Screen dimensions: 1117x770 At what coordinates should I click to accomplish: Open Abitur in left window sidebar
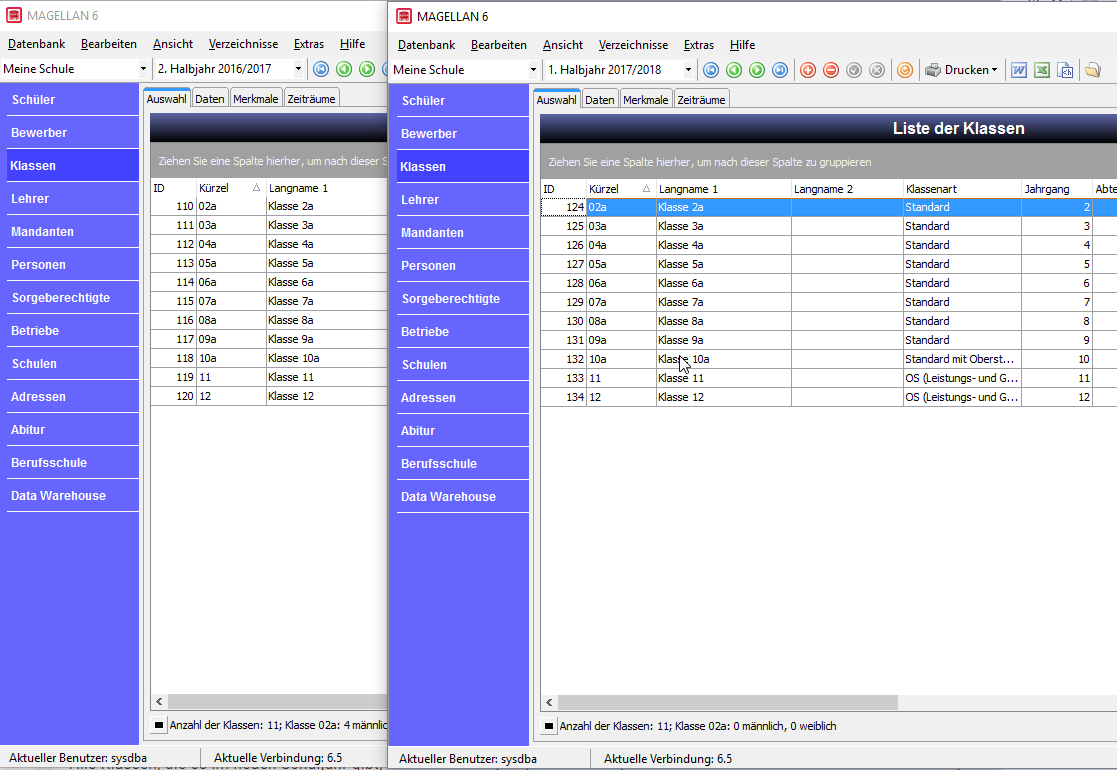(73, 430)
